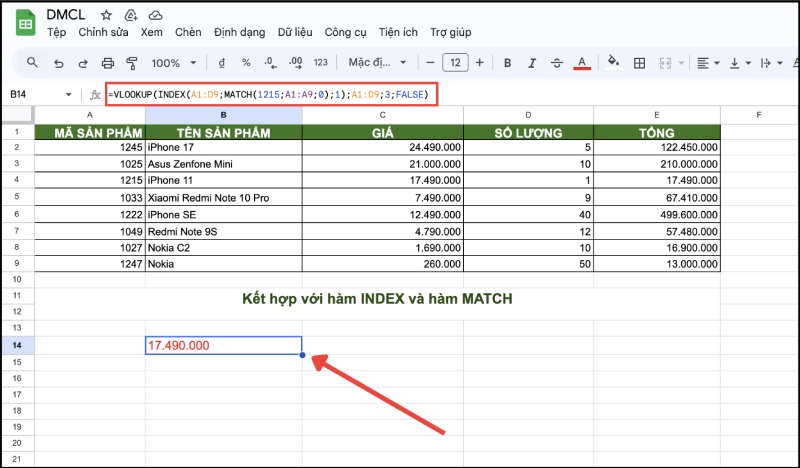Screen dimensions: 800x468
Task: Select cell with 17.490.000 in row 14
Action: (x=223, y=346)
